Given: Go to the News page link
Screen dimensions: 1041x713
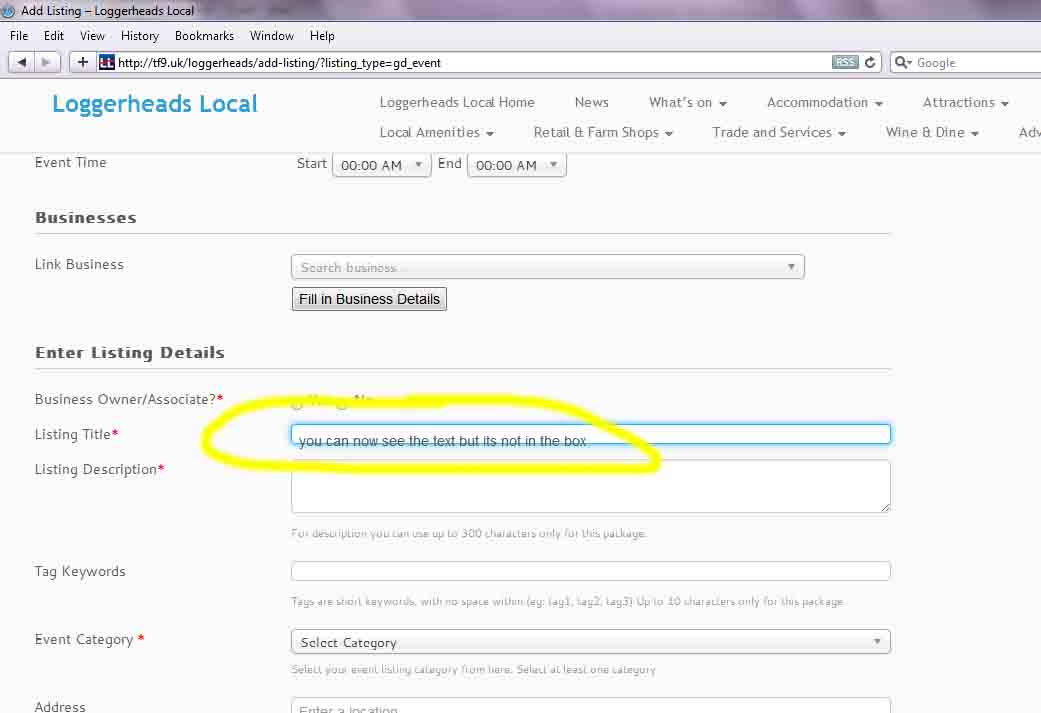Looking at the screenshot, I should [x=591, y=102].
